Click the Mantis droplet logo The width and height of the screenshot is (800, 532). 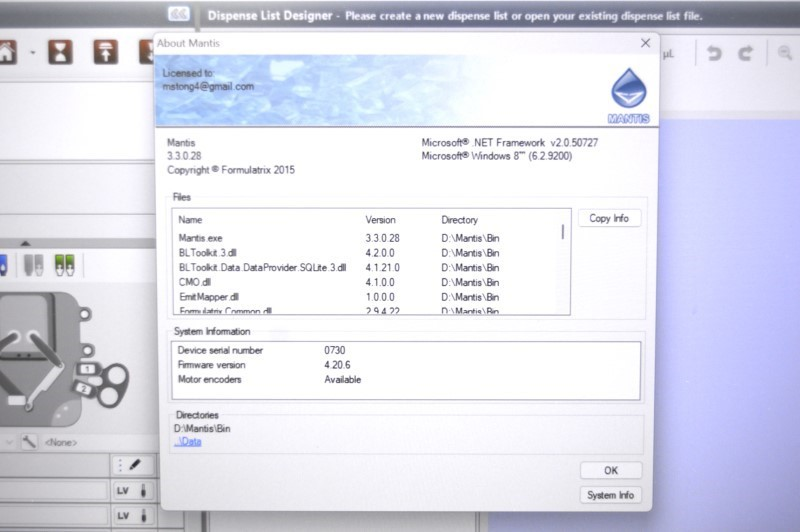[x=629, y=96]
